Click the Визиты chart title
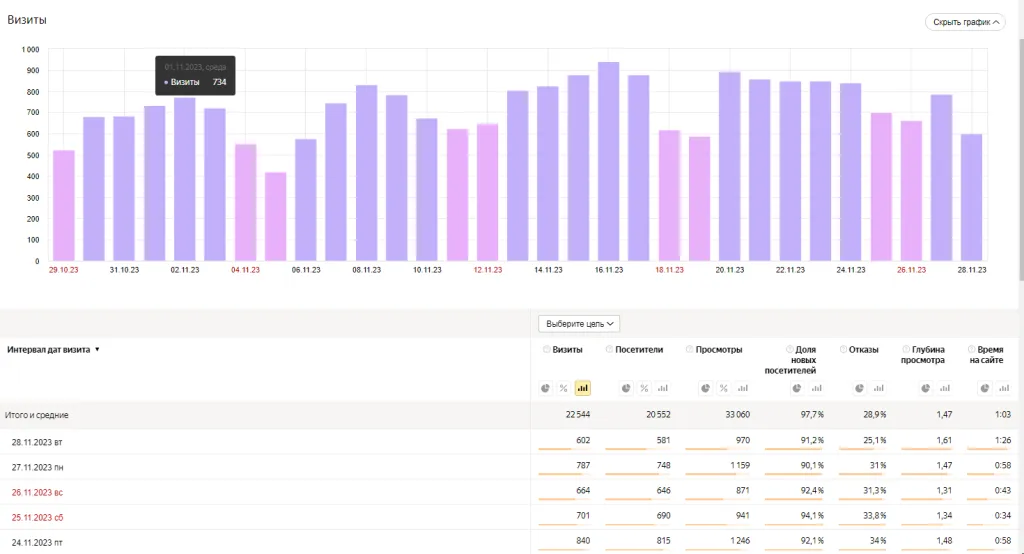Viewport: 1024px width, 554px height. [x=27, y=20]
